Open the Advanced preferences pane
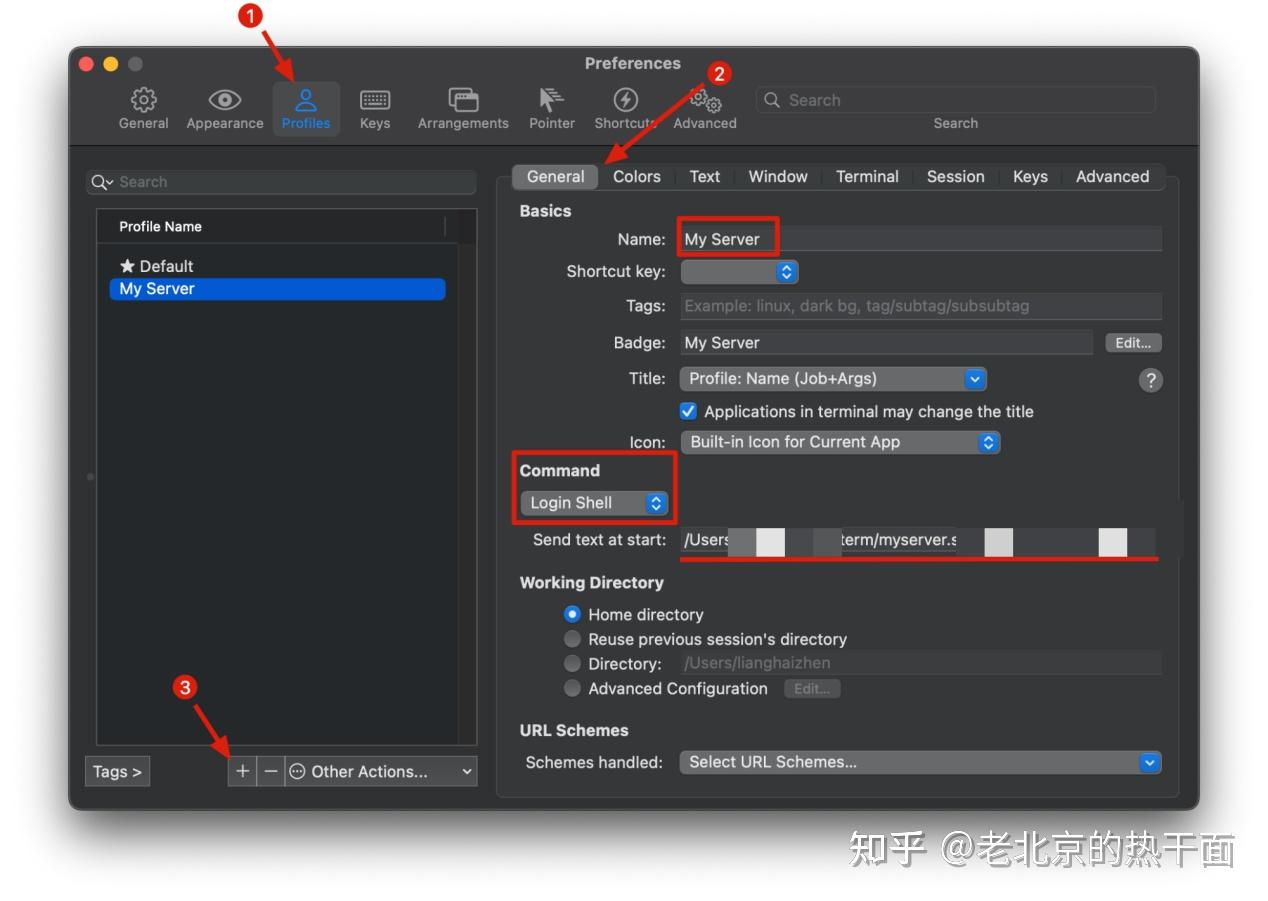 tap(704, 108)
